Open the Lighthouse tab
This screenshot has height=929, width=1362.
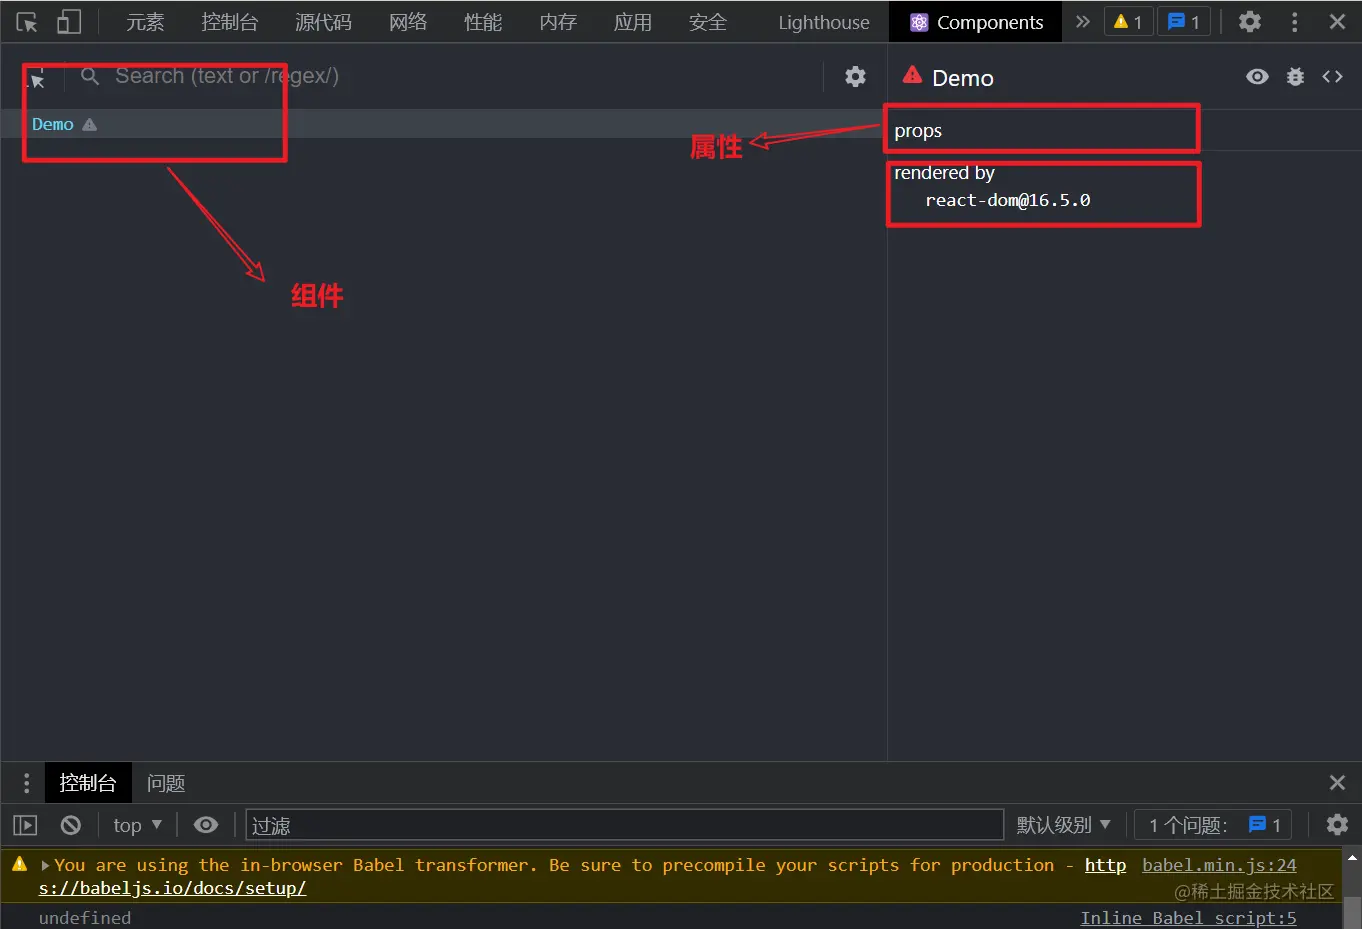[824, 22]
